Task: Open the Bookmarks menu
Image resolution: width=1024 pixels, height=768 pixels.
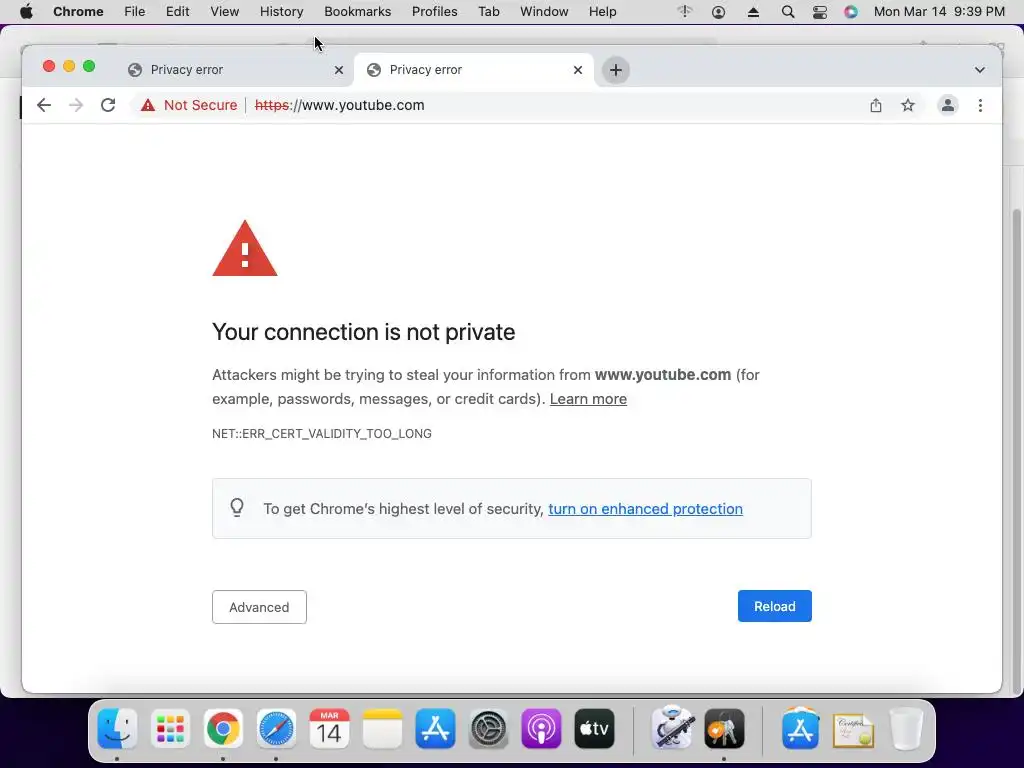Action: 357,12
